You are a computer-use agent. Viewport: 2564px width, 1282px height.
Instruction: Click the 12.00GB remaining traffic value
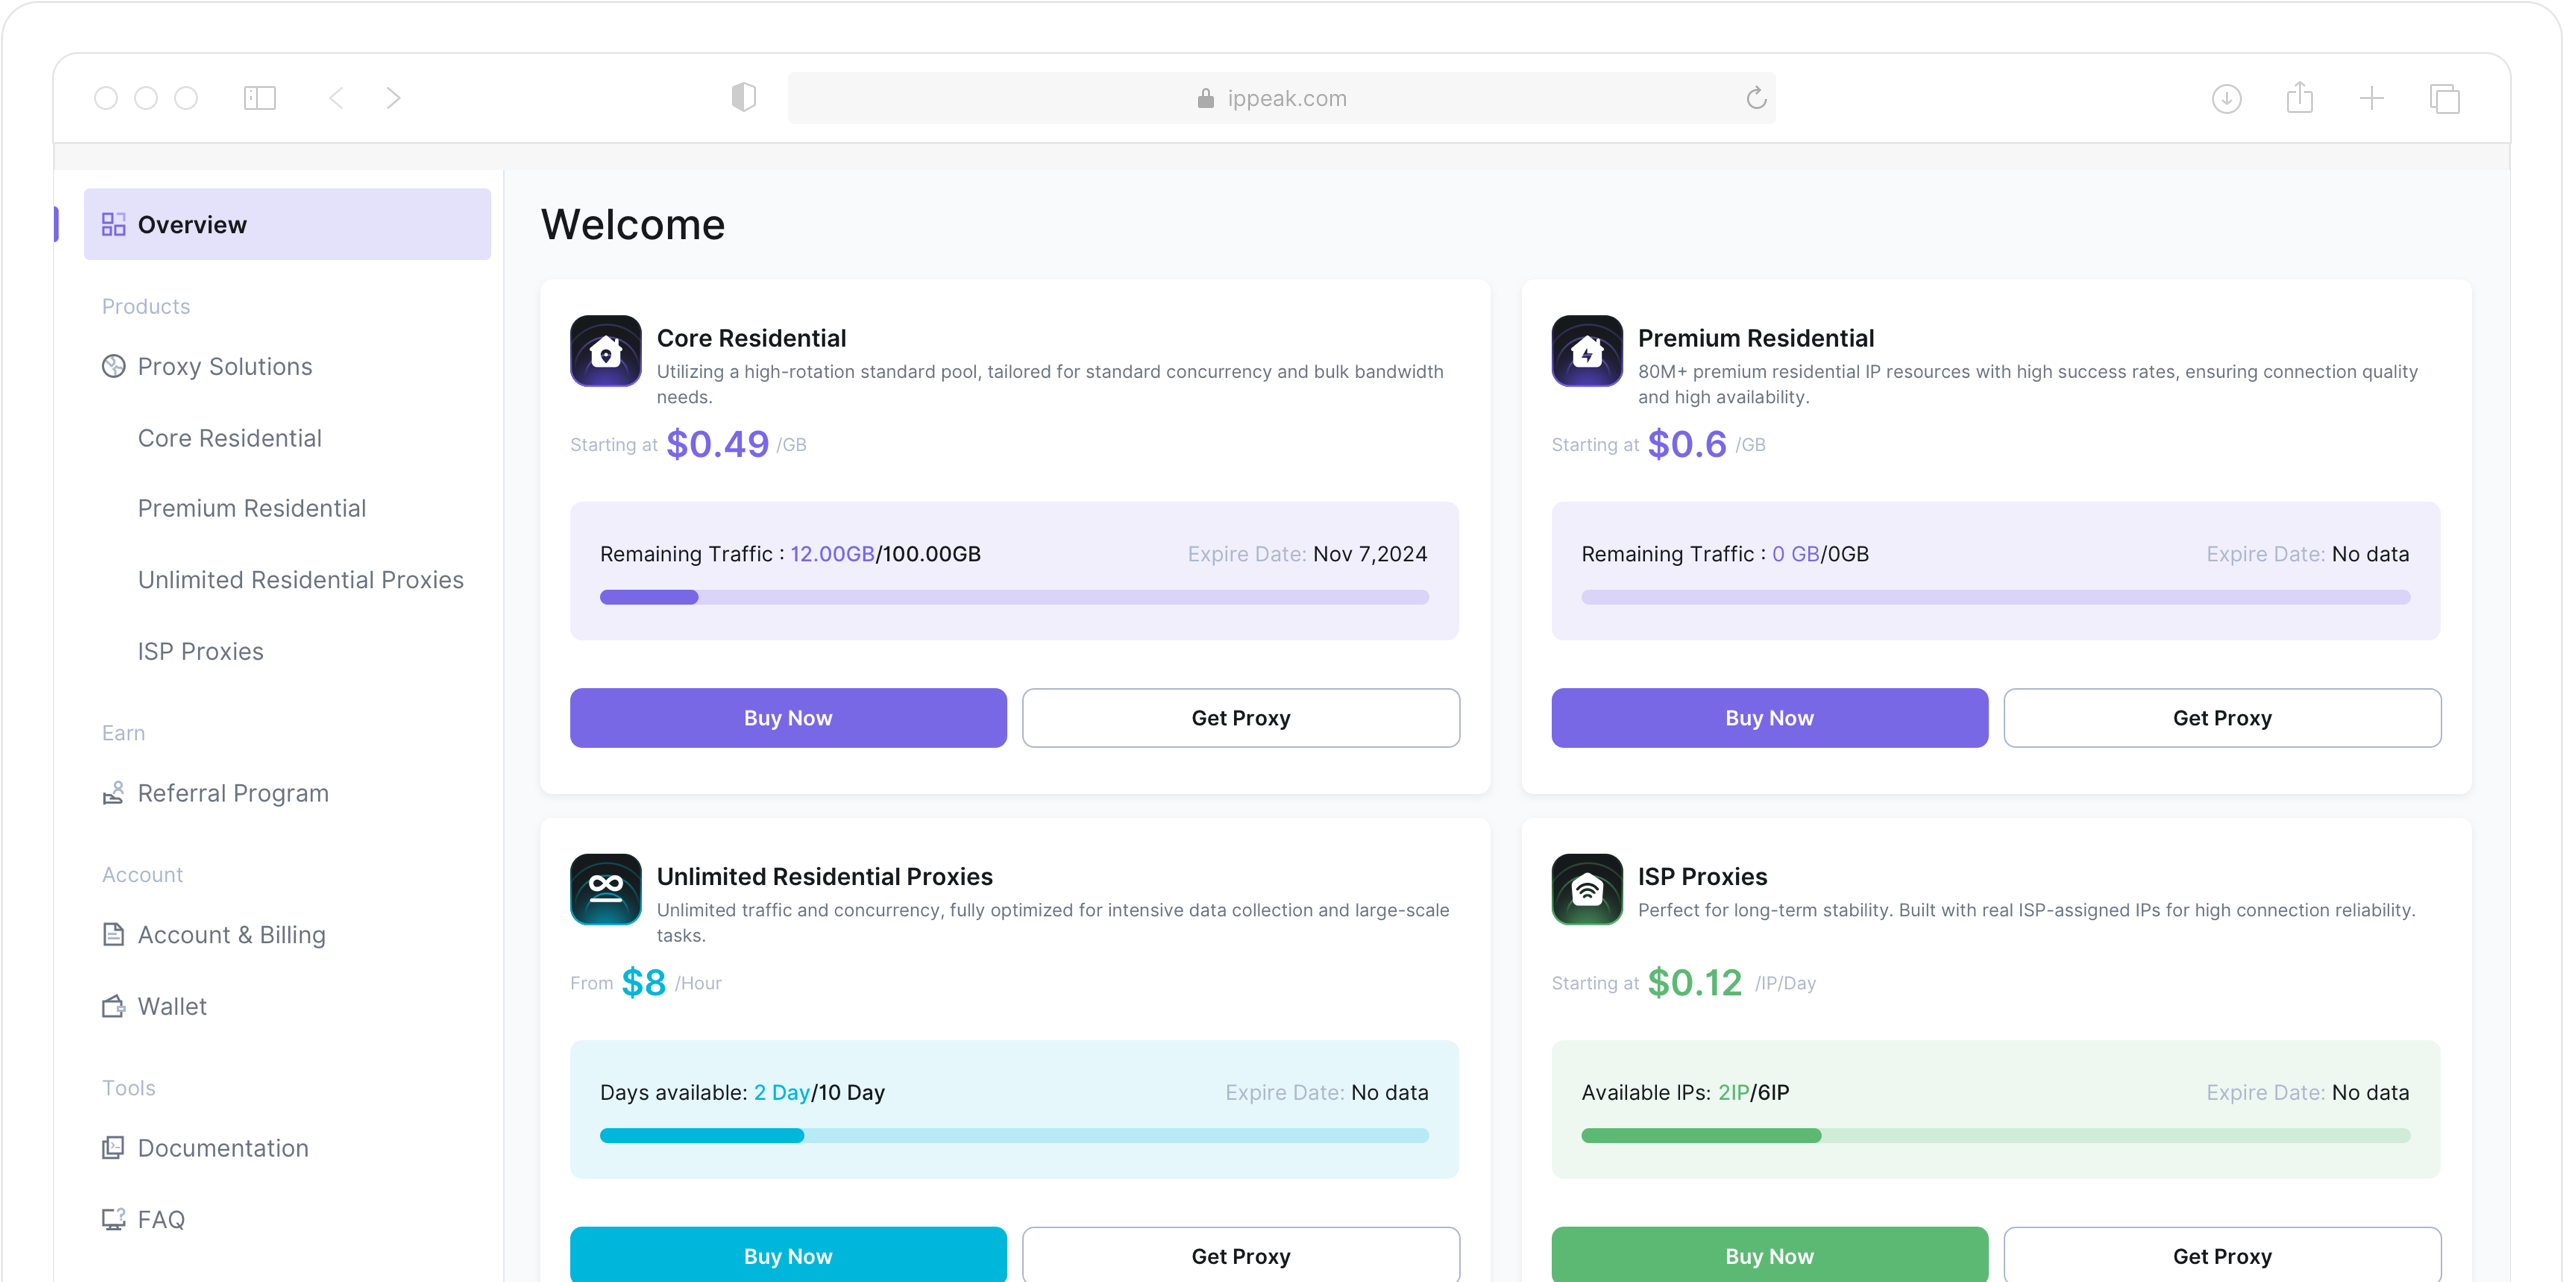[832, 554]
